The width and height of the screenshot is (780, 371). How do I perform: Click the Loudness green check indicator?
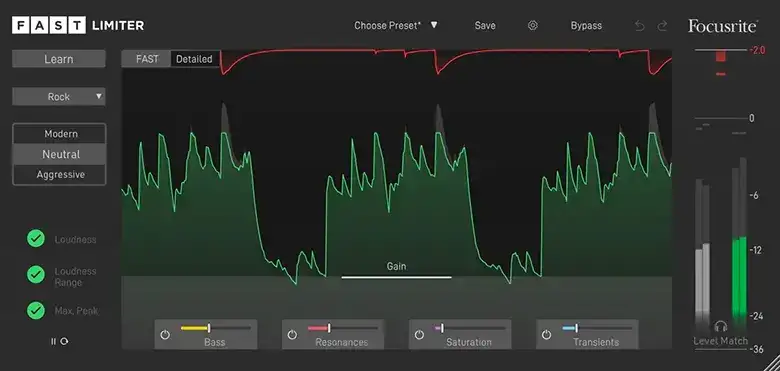[x=36, y=239]
